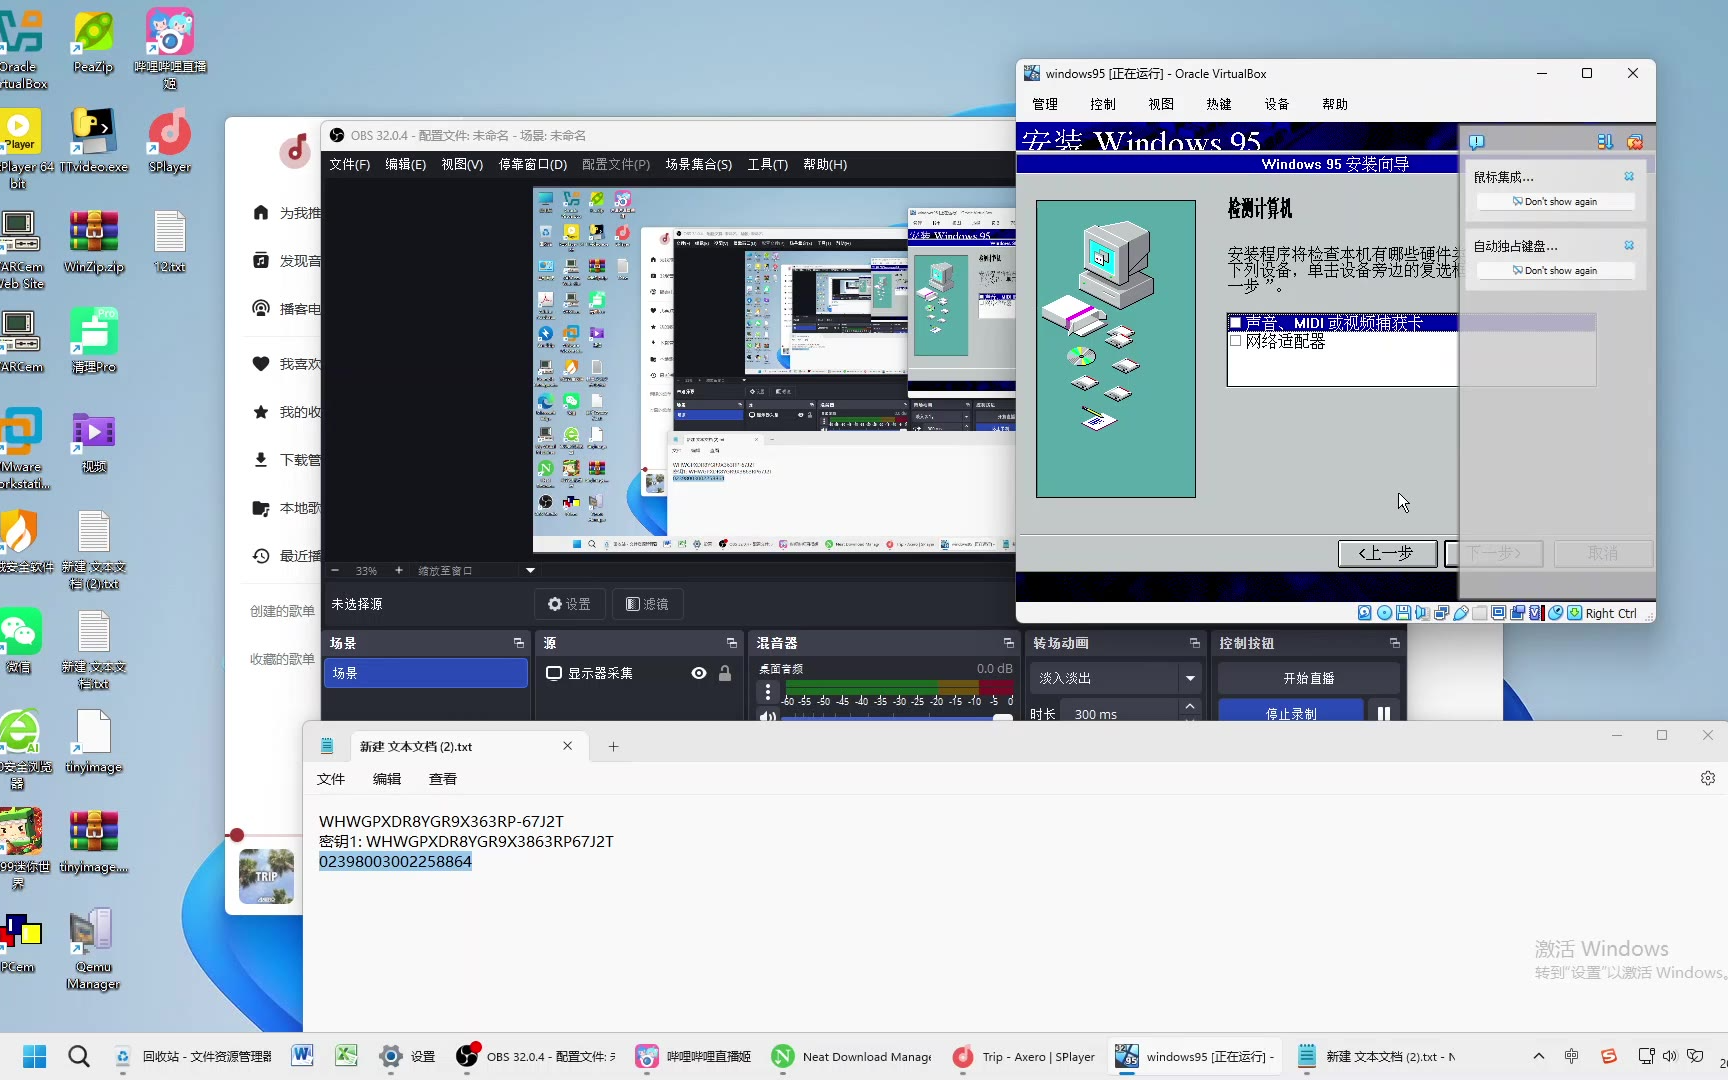Viewport: 1728px width, 1080px height.
Task: Pop out the 混音器 dock panel
Action: 1008,643
